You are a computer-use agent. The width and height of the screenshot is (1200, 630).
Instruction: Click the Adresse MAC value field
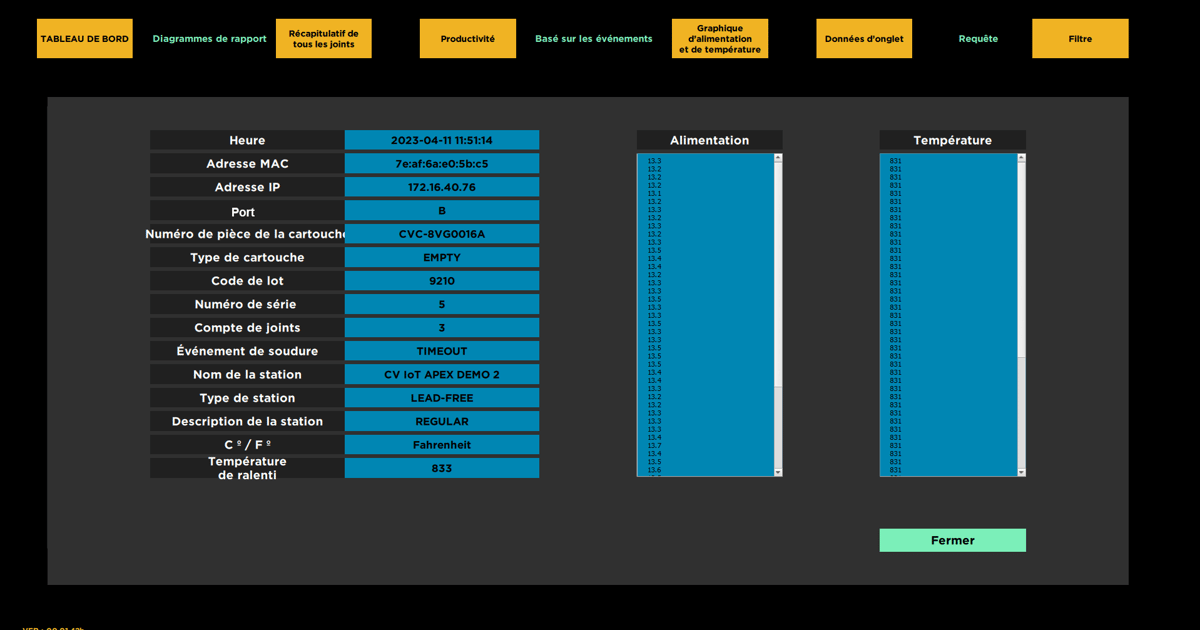pyautogui.click(x=441, y=164)
